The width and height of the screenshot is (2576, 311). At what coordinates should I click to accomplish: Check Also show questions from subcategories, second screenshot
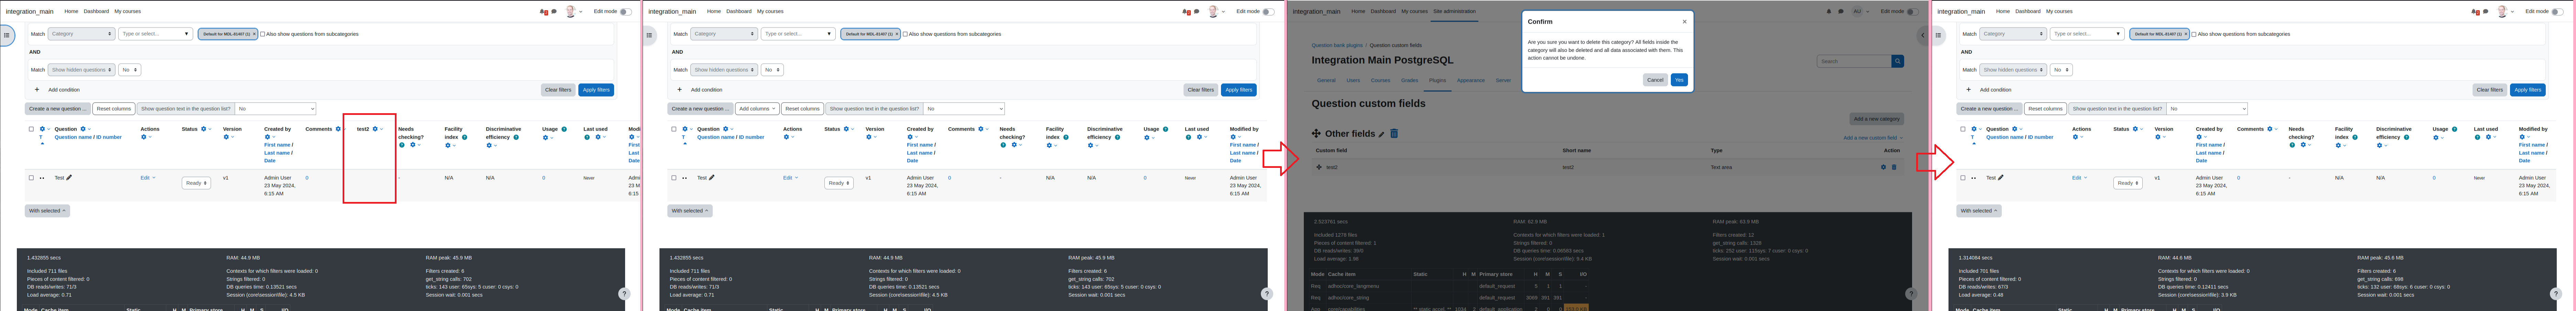[x=906, y=34]
